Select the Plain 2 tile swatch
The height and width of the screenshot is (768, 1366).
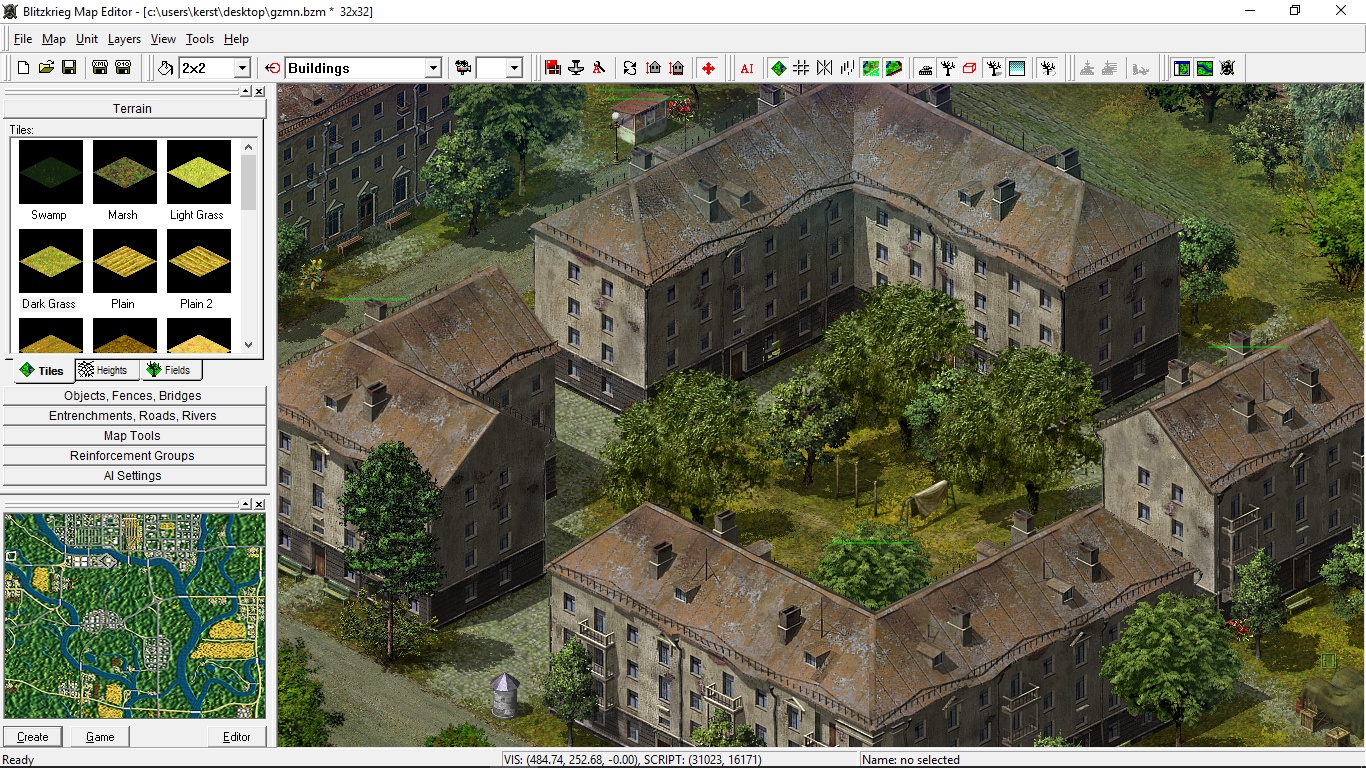tap(198, 261)
